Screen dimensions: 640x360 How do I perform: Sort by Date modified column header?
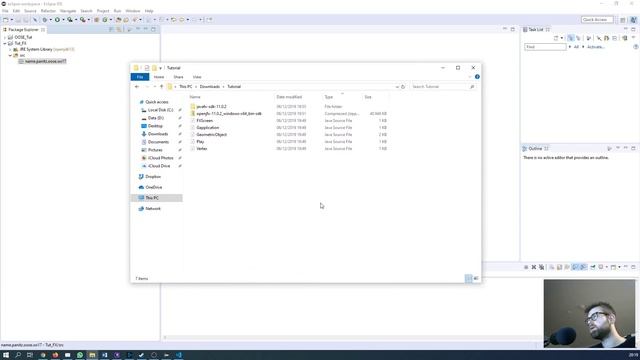(x=289, y=97)
